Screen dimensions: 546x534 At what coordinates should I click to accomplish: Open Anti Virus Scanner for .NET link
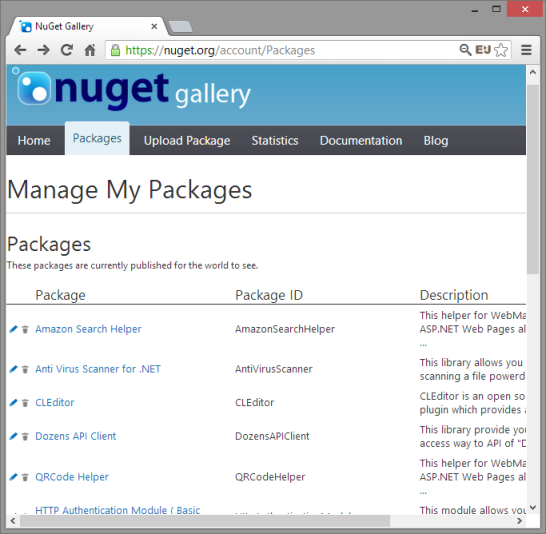pyautogui.click(x=98, y=369)
